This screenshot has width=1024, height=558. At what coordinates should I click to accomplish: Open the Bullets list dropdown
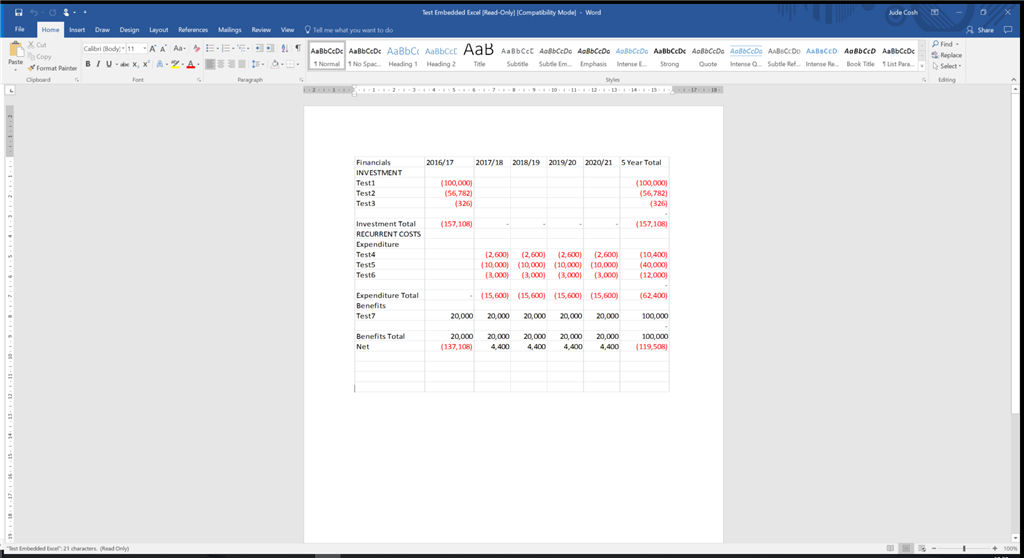coord(217,48)
